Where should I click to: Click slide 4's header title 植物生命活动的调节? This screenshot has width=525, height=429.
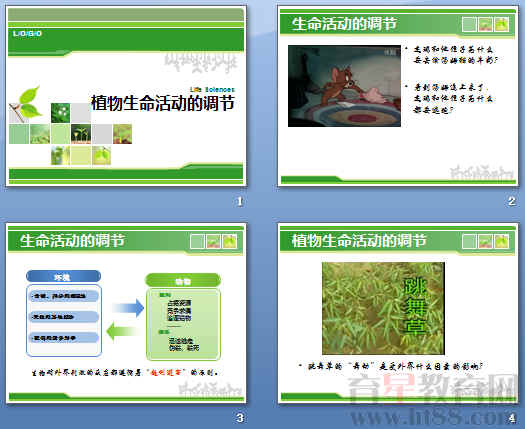coord(359,240)
